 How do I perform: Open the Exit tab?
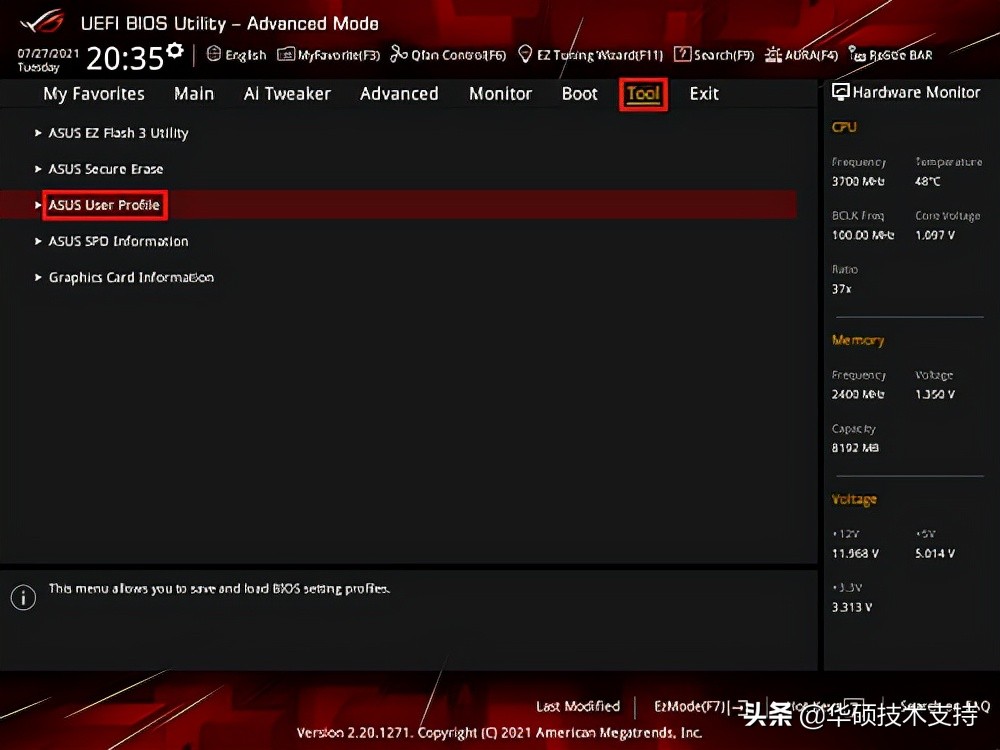[704, 94]
